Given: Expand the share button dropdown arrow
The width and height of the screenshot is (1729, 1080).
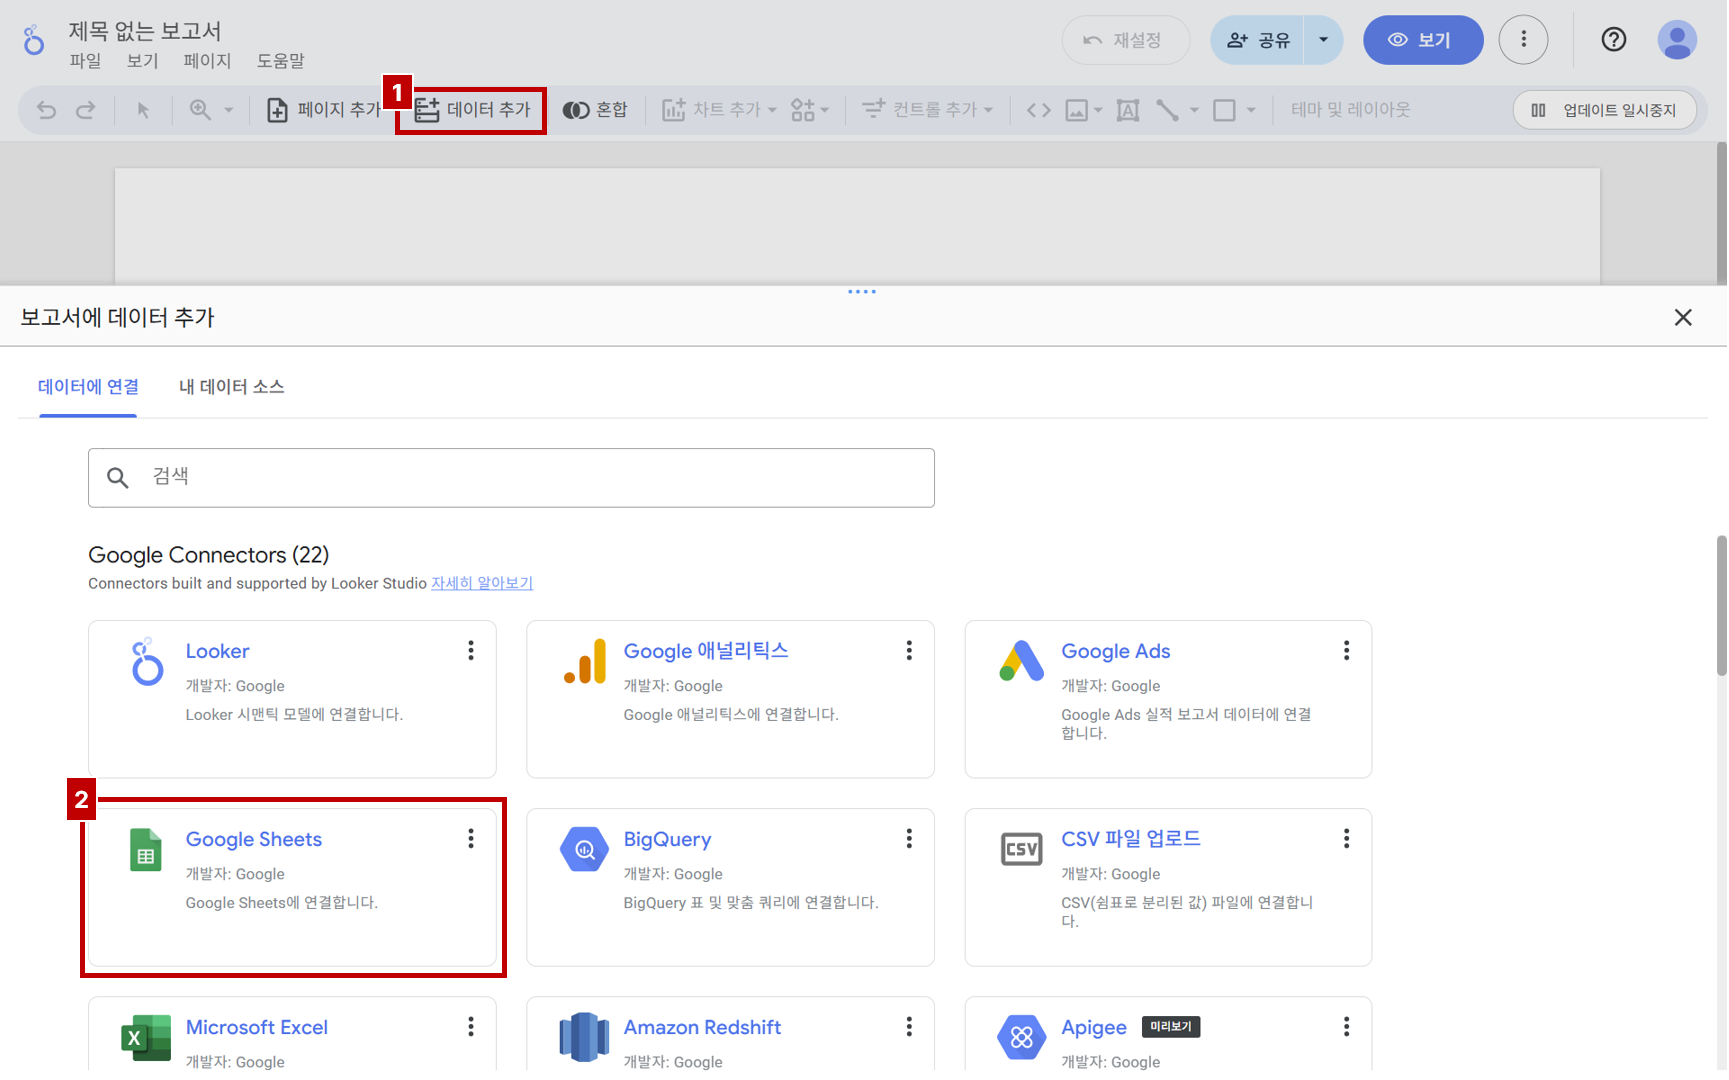Looking at the screenshot, I should coord(1323,40).
